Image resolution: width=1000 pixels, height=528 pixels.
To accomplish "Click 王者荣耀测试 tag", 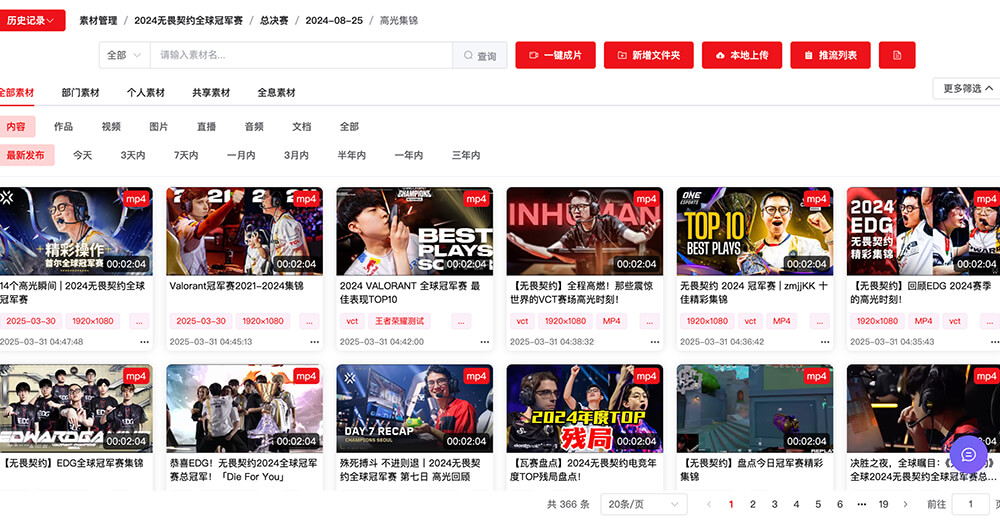I will pyautogui.click(x=399, y=321).
